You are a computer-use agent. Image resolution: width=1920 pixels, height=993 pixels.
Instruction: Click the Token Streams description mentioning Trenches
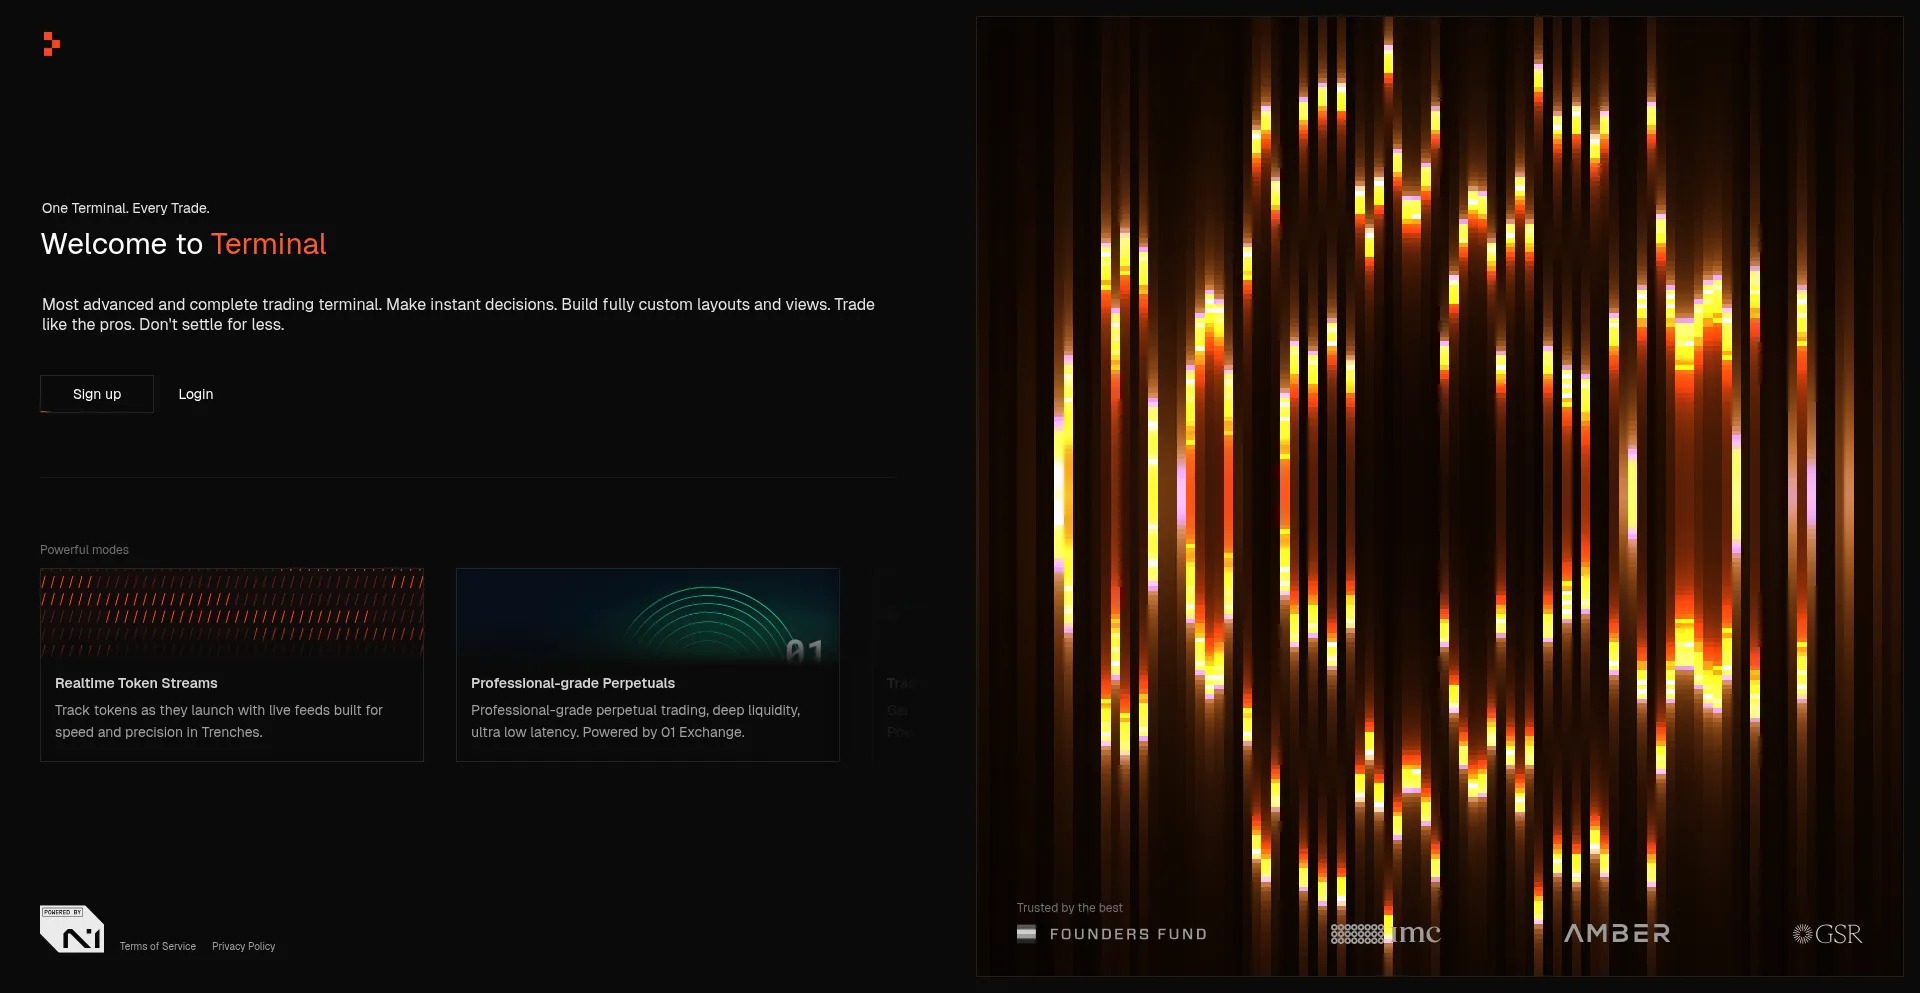pyautogui.click(x=218, y=721)
